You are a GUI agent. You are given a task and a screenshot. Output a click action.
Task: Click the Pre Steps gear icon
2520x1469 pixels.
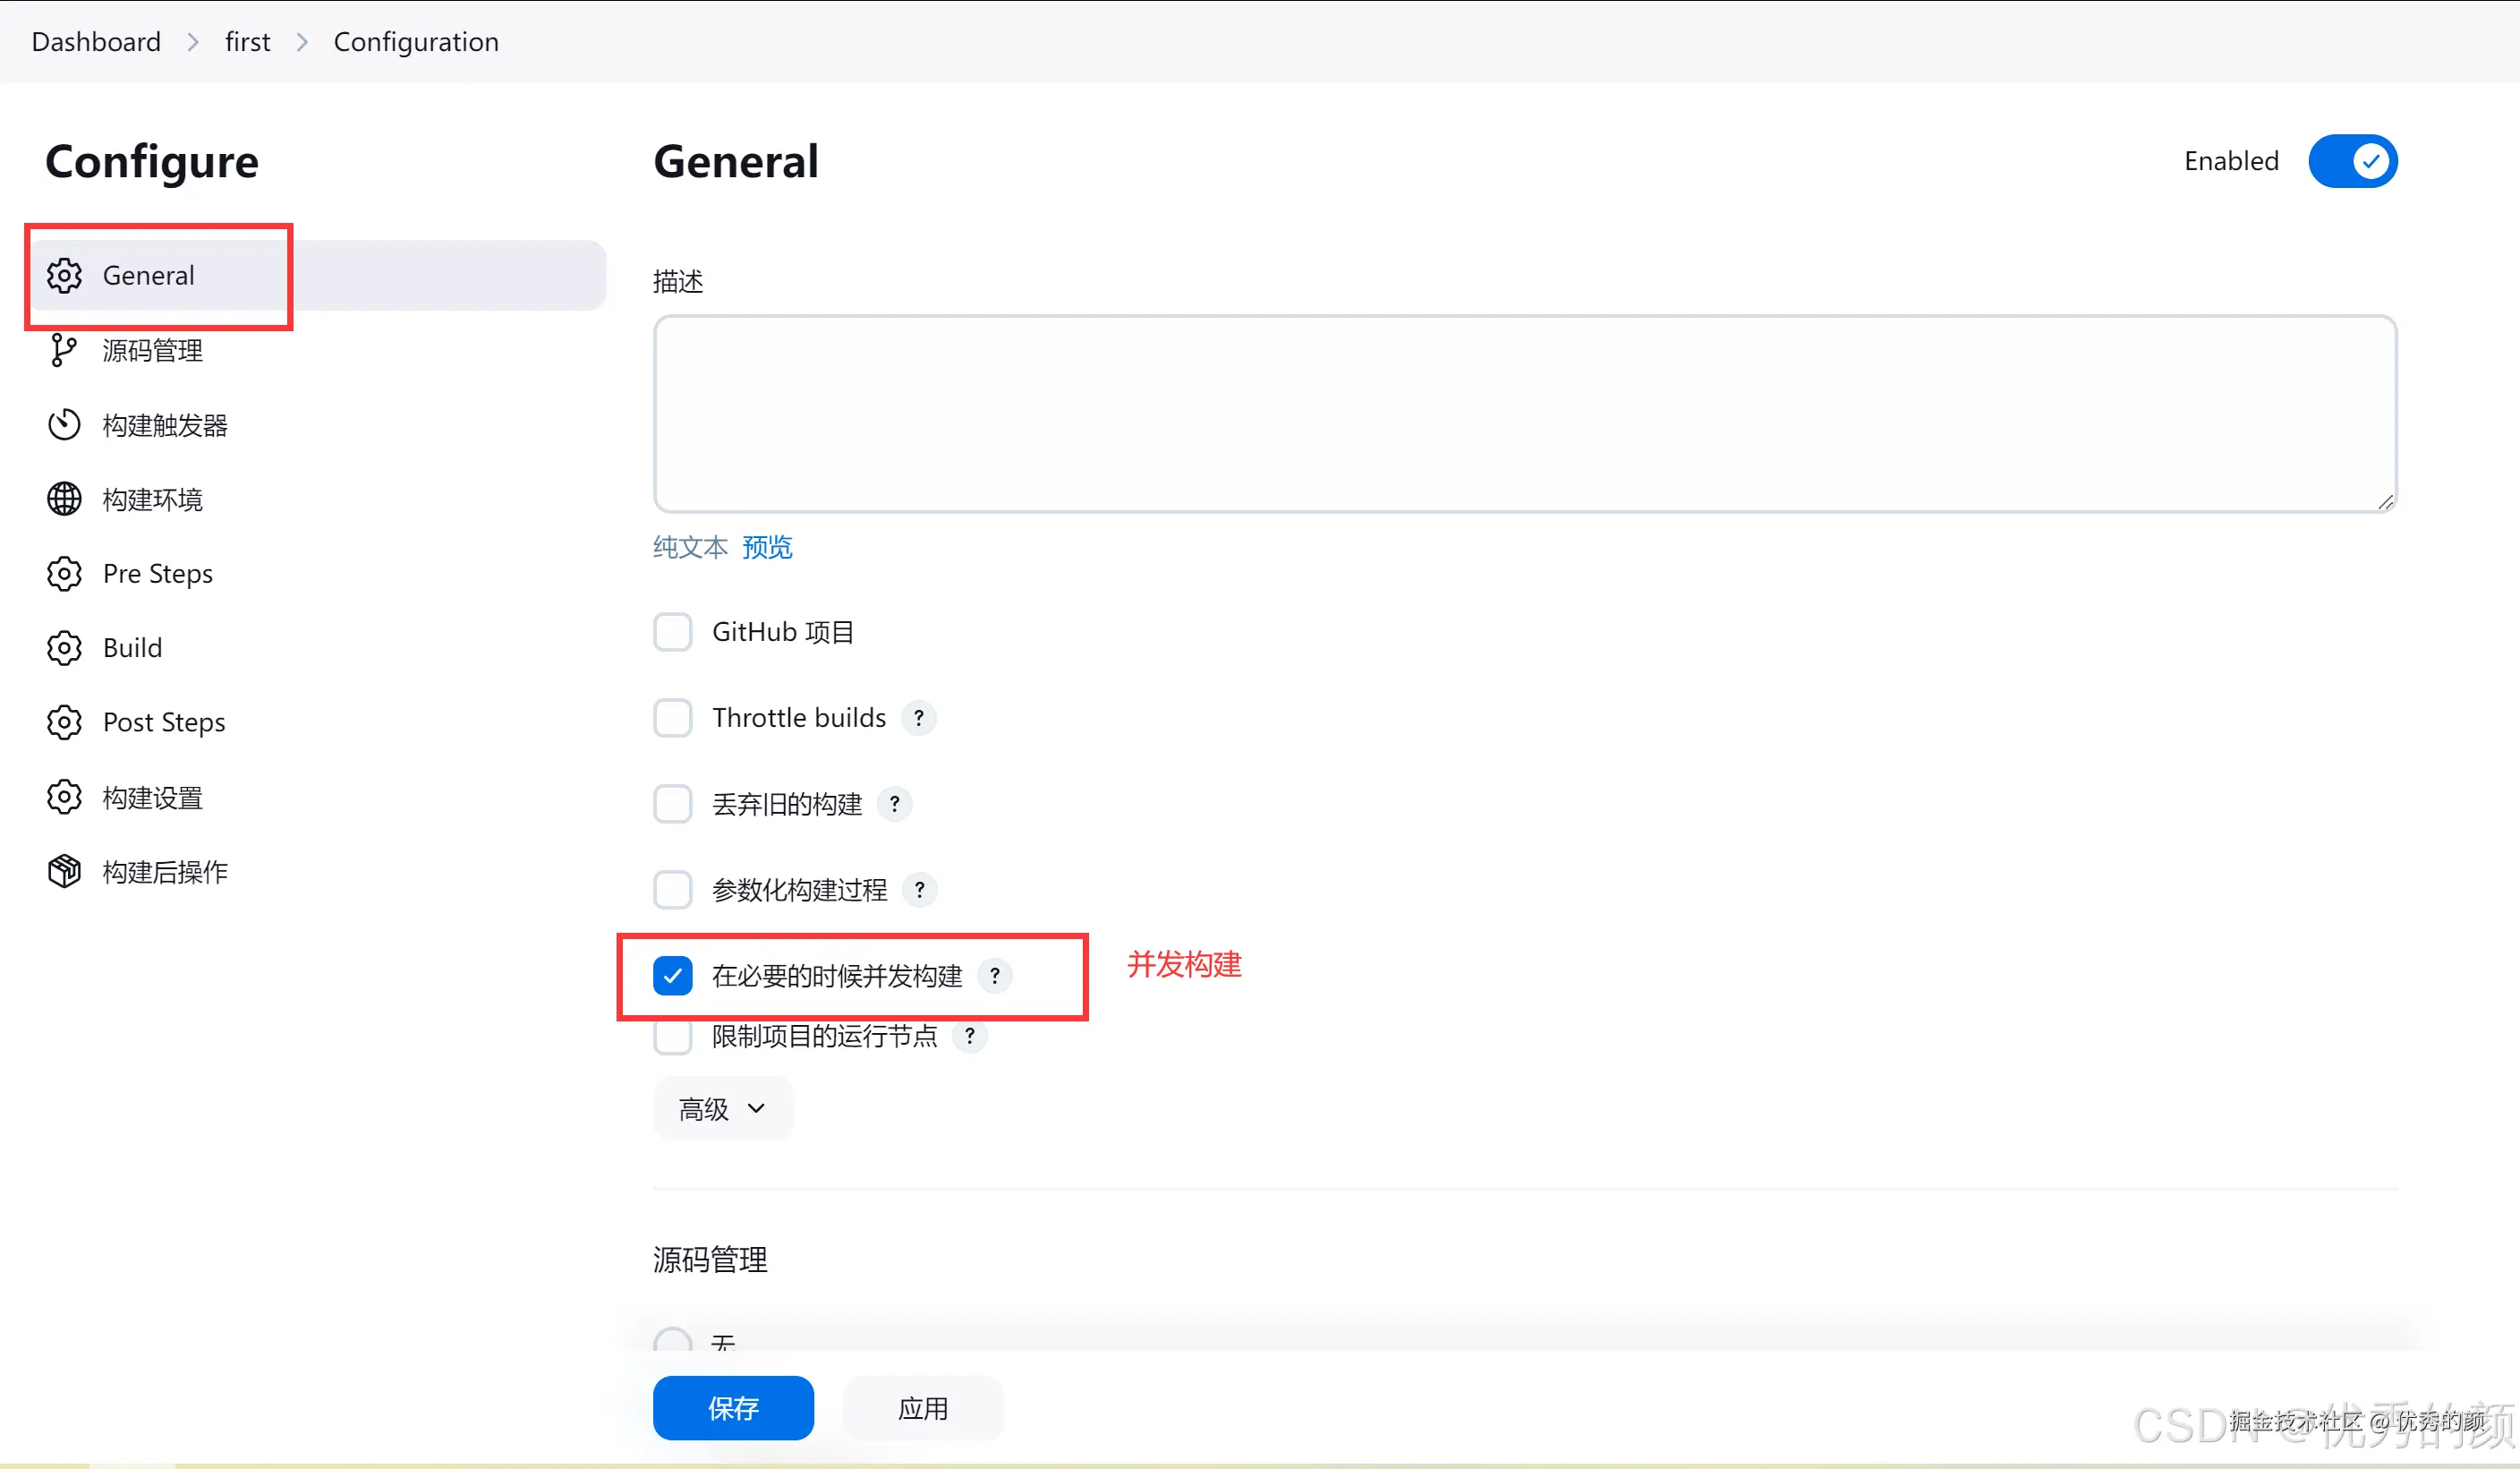click(x=64, y=574)
